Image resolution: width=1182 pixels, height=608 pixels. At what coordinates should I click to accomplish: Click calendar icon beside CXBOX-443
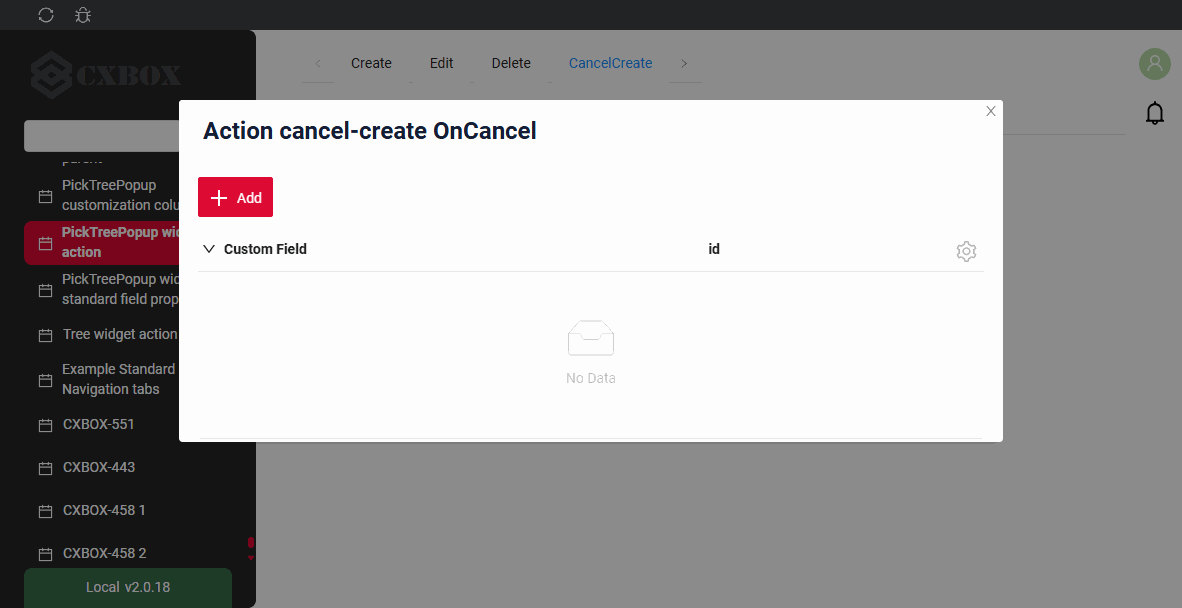click(x=45, y=468)
